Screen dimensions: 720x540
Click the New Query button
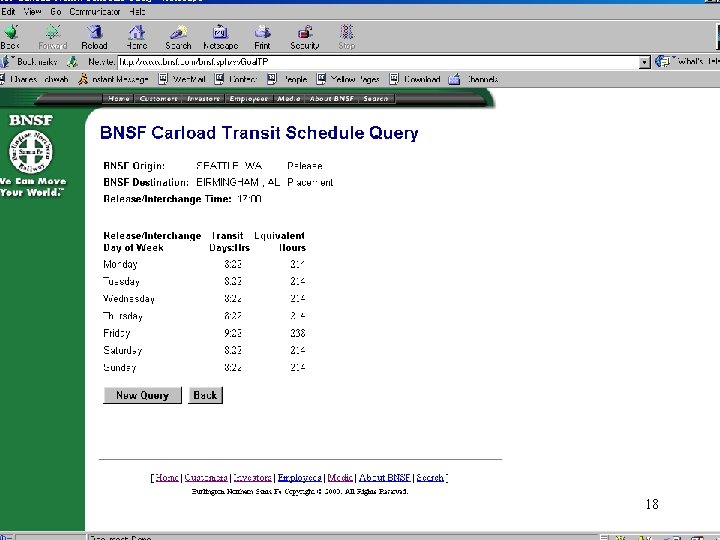pos(142,395)
